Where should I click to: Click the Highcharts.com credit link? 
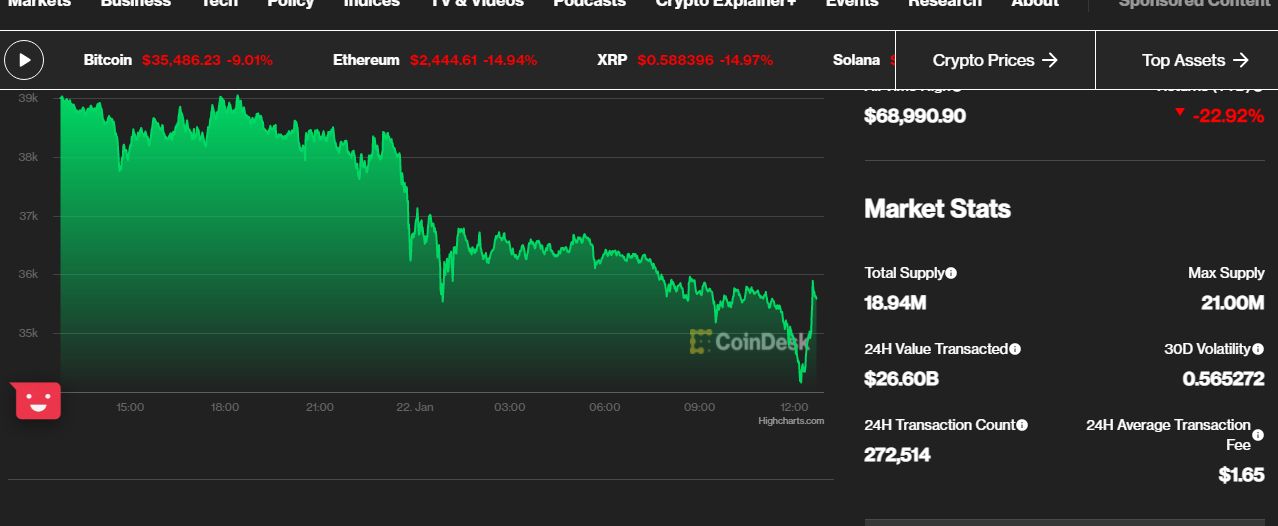(x=791, y=421)
